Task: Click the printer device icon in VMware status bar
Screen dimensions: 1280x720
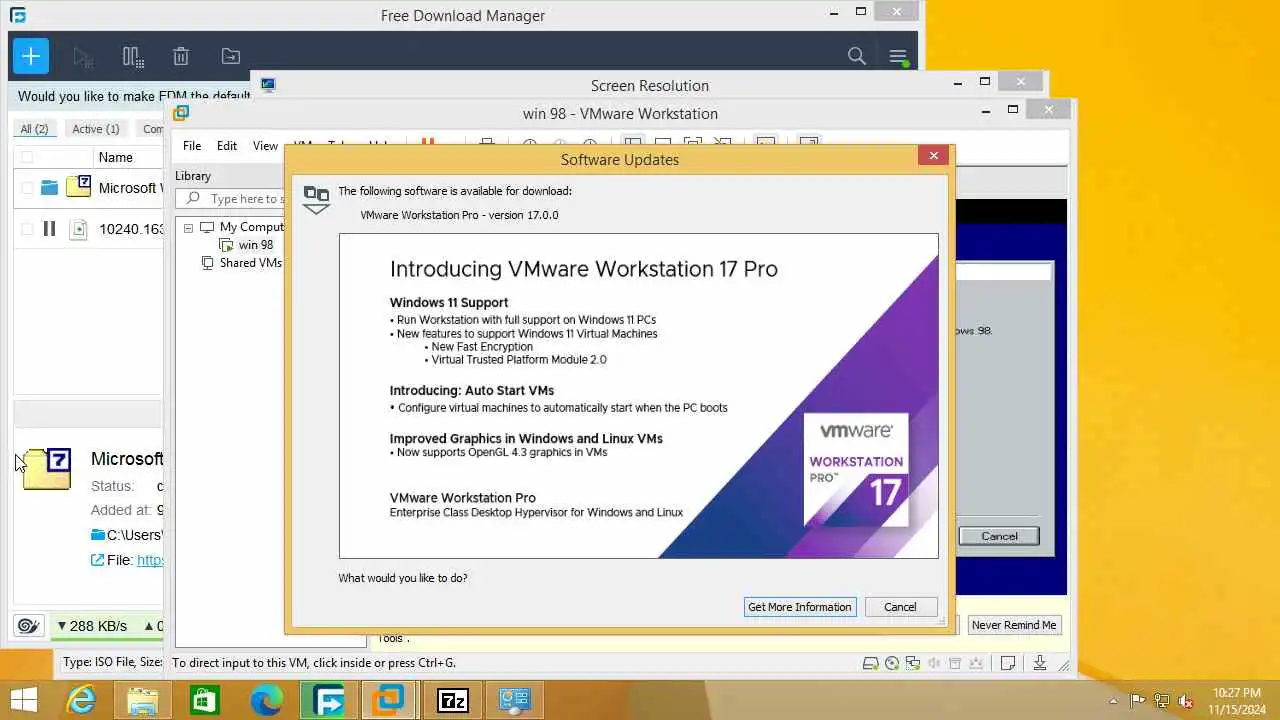Action: tap(955, 663)
